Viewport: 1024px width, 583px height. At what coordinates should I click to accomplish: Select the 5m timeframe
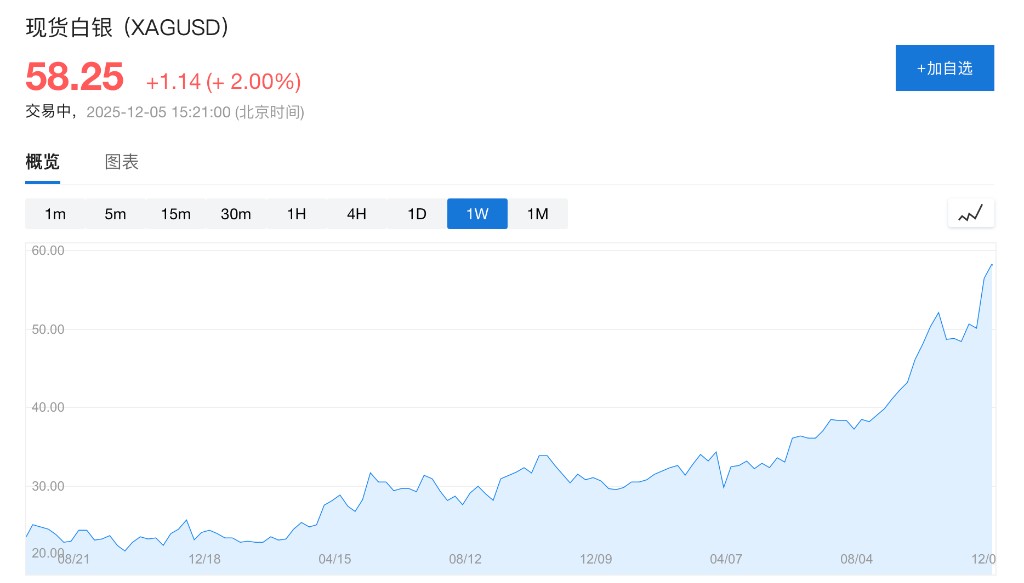(115, 214)
